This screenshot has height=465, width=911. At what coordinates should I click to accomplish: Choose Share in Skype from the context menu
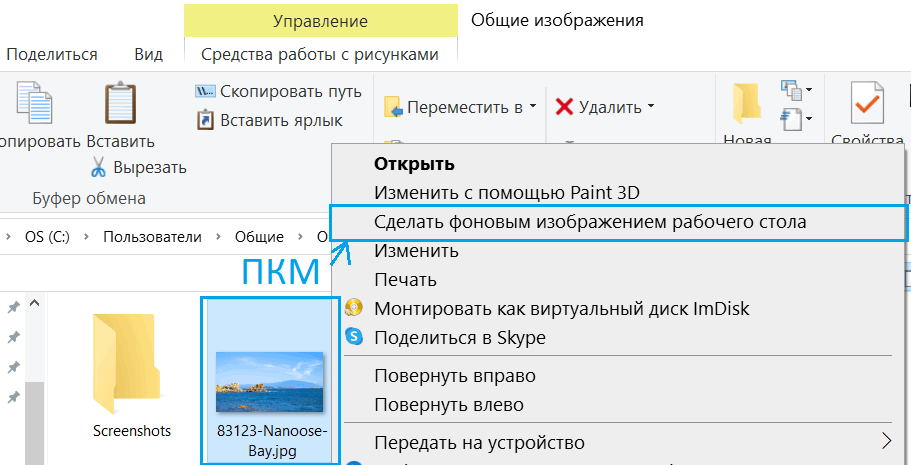pos(460,337)
